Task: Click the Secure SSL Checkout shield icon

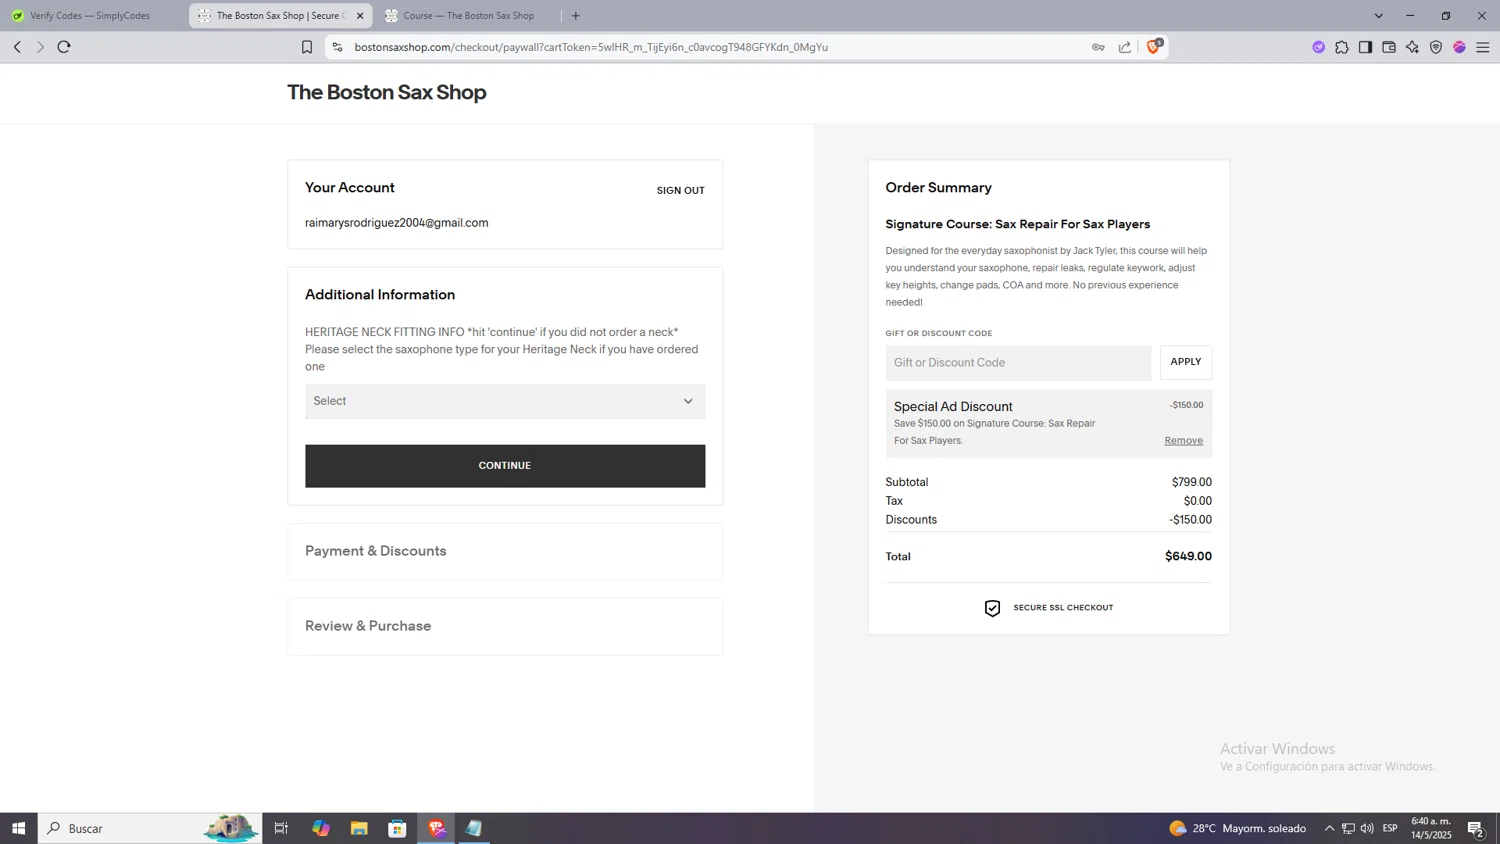Action: (992, 608)
